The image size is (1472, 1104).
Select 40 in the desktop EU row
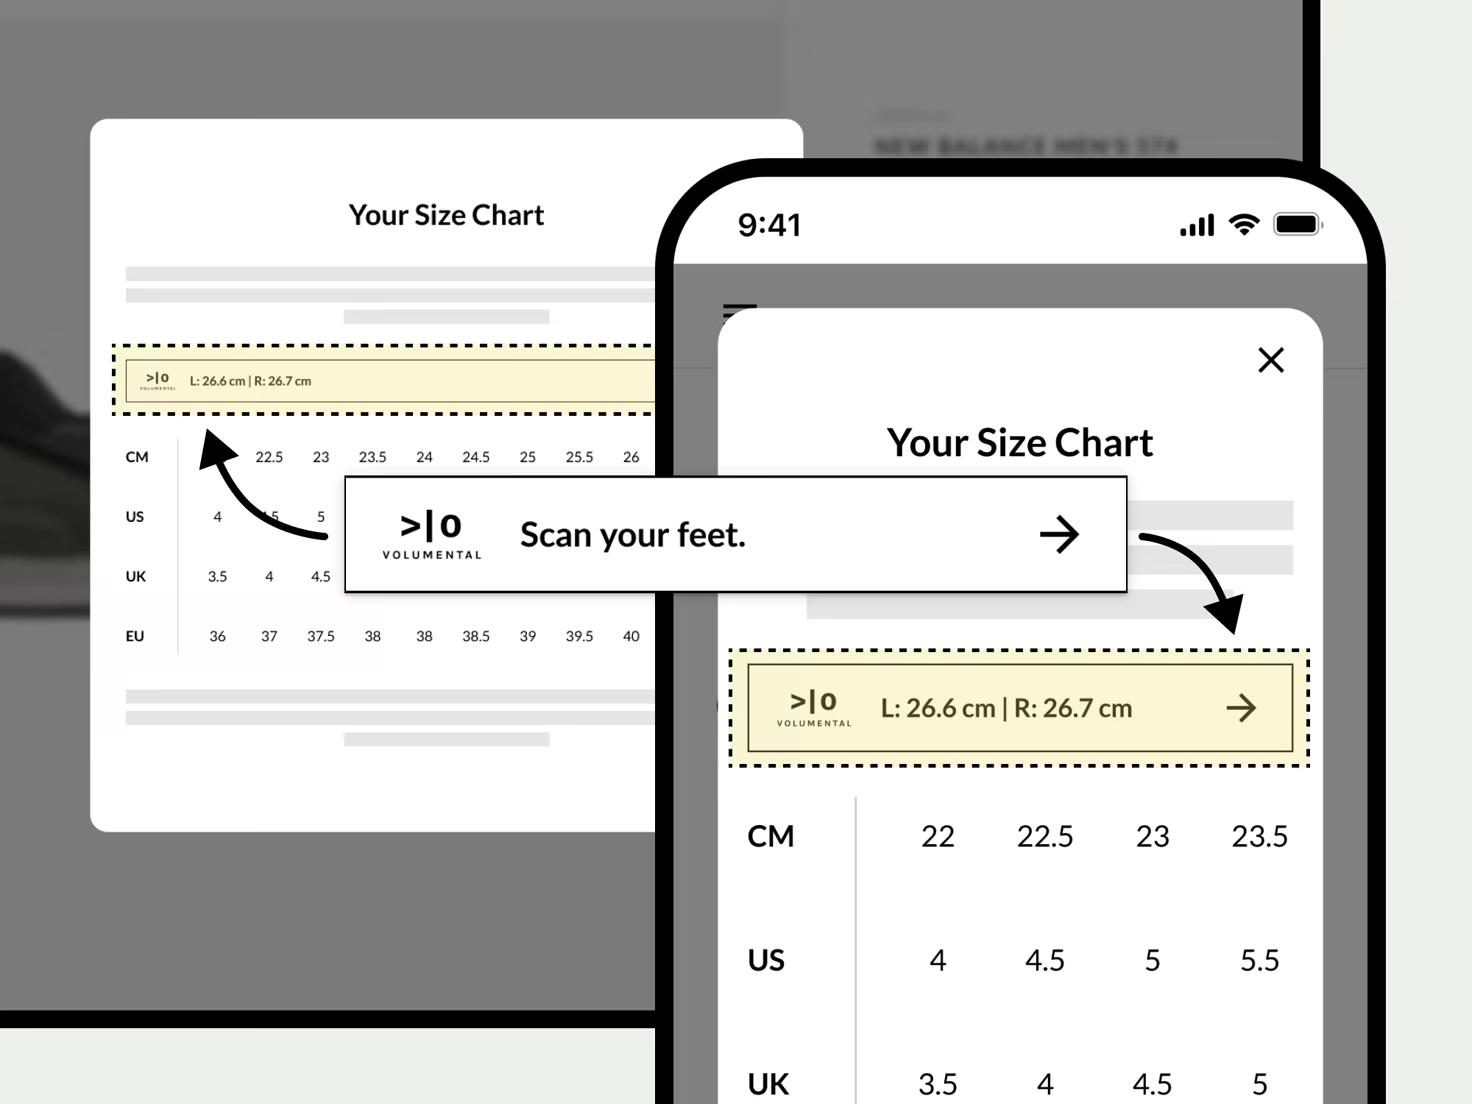click(631, 636)
